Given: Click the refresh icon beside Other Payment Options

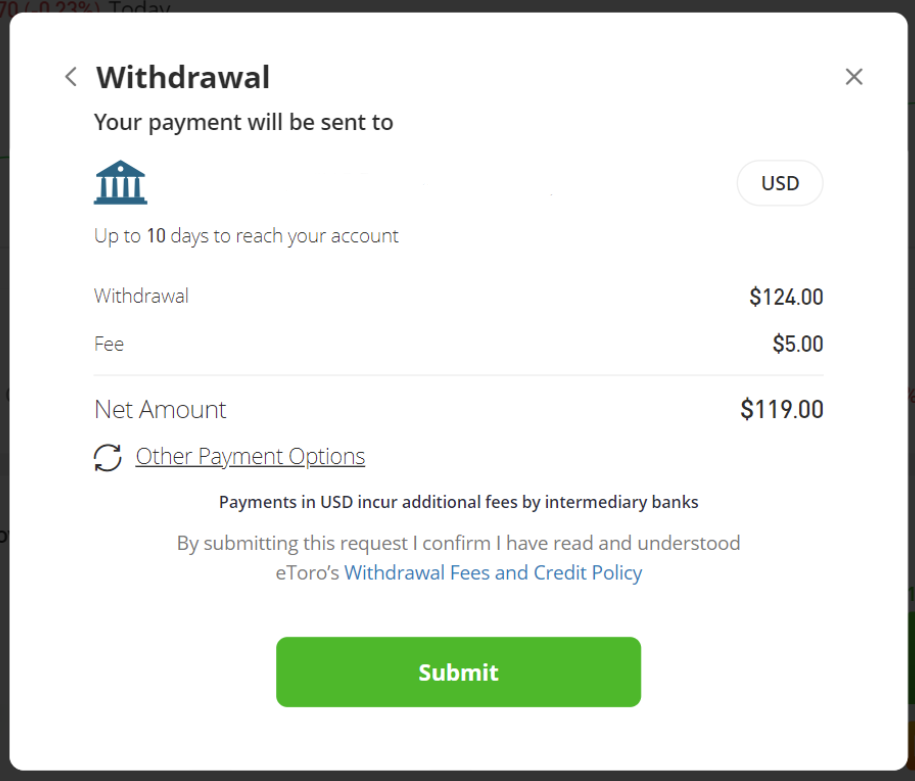Looking at the screenshot, I should coord(108,457).
